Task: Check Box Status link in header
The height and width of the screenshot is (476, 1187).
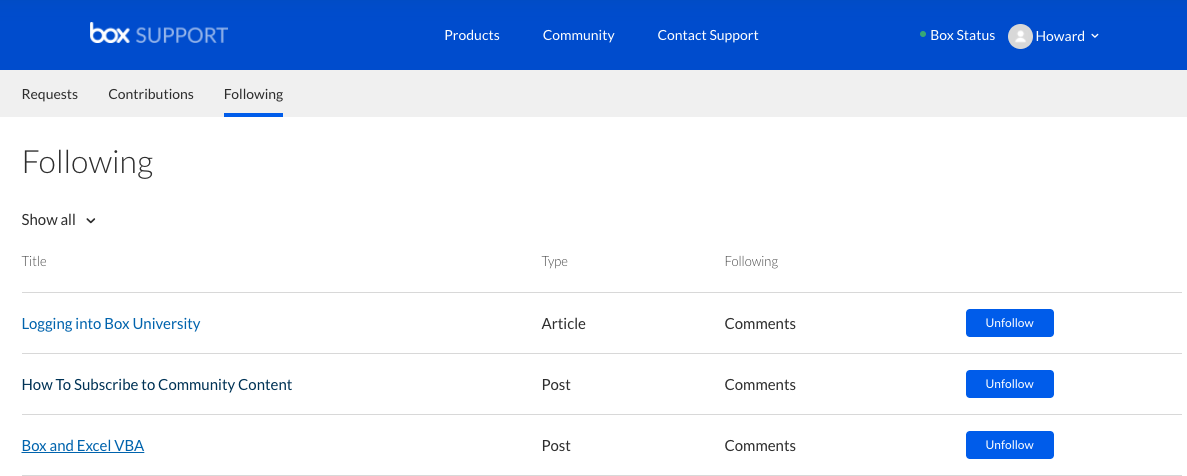Action: pos(962,35)
